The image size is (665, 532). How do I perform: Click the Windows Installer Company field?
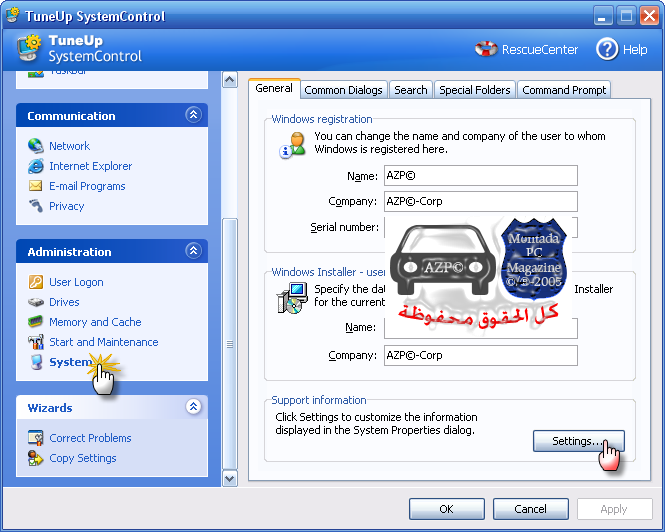click(481, 355)
